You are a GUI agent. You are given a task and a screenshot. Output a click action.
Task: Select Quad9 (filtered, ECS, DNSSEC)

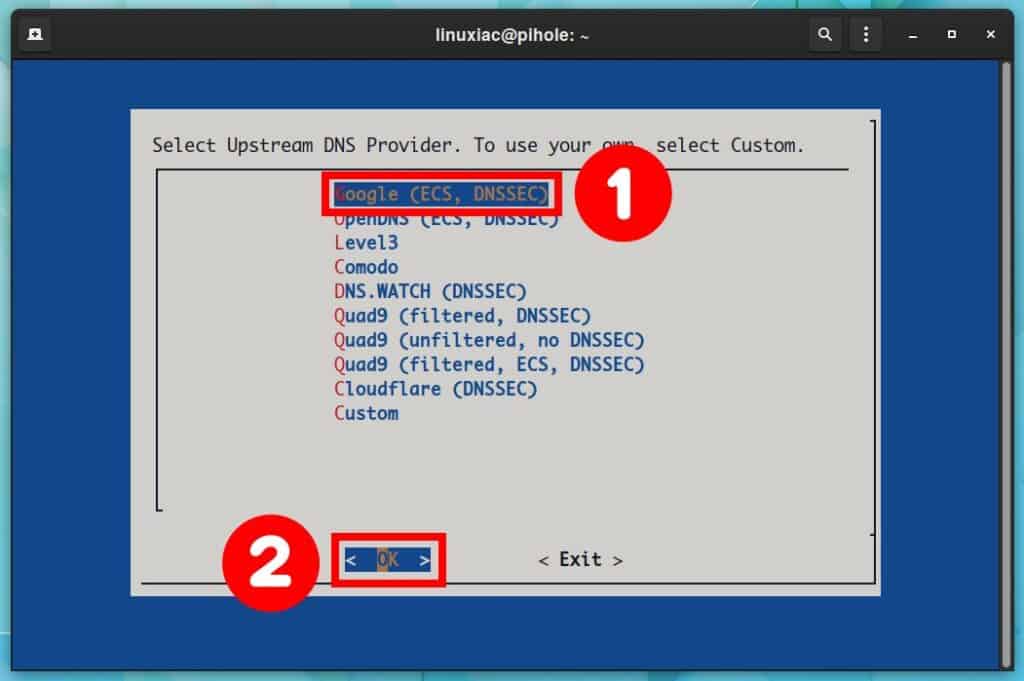(489, 364)
